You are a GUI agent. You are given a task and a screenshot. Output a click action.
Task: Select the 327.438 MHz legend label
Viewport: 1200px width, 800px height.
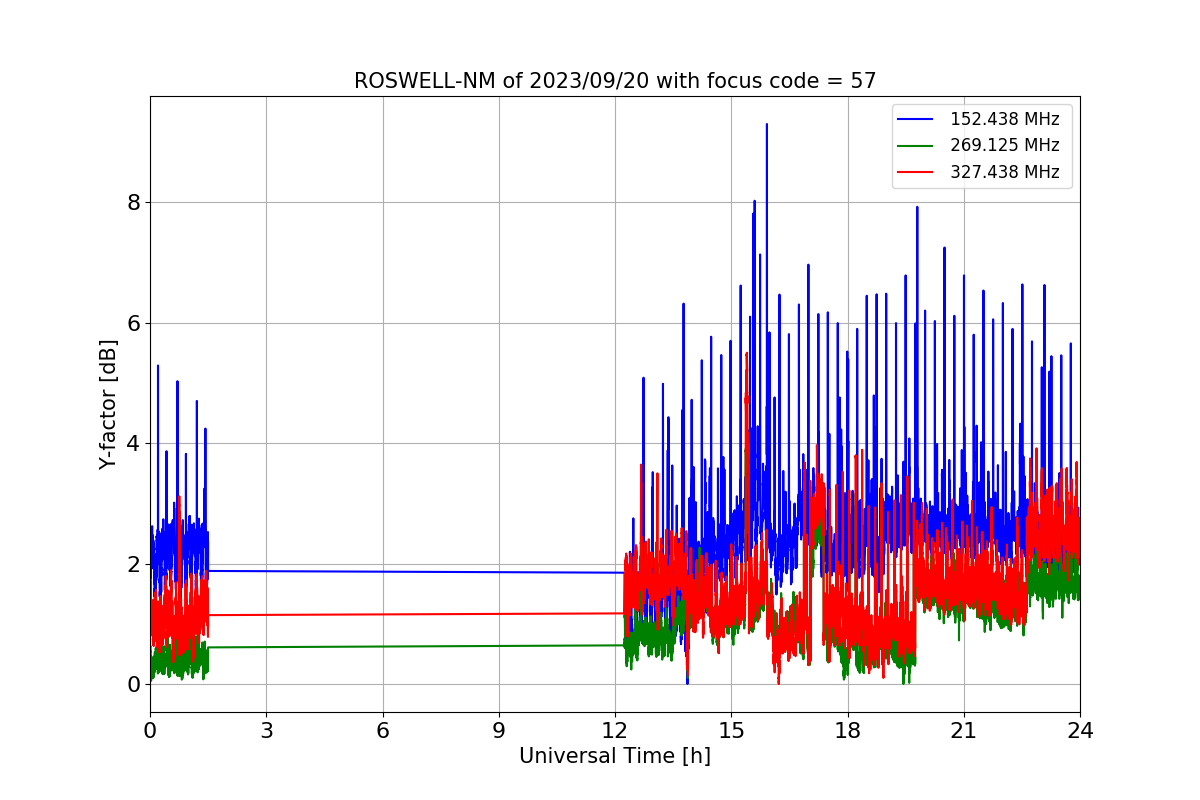(x=1004, y=172)
